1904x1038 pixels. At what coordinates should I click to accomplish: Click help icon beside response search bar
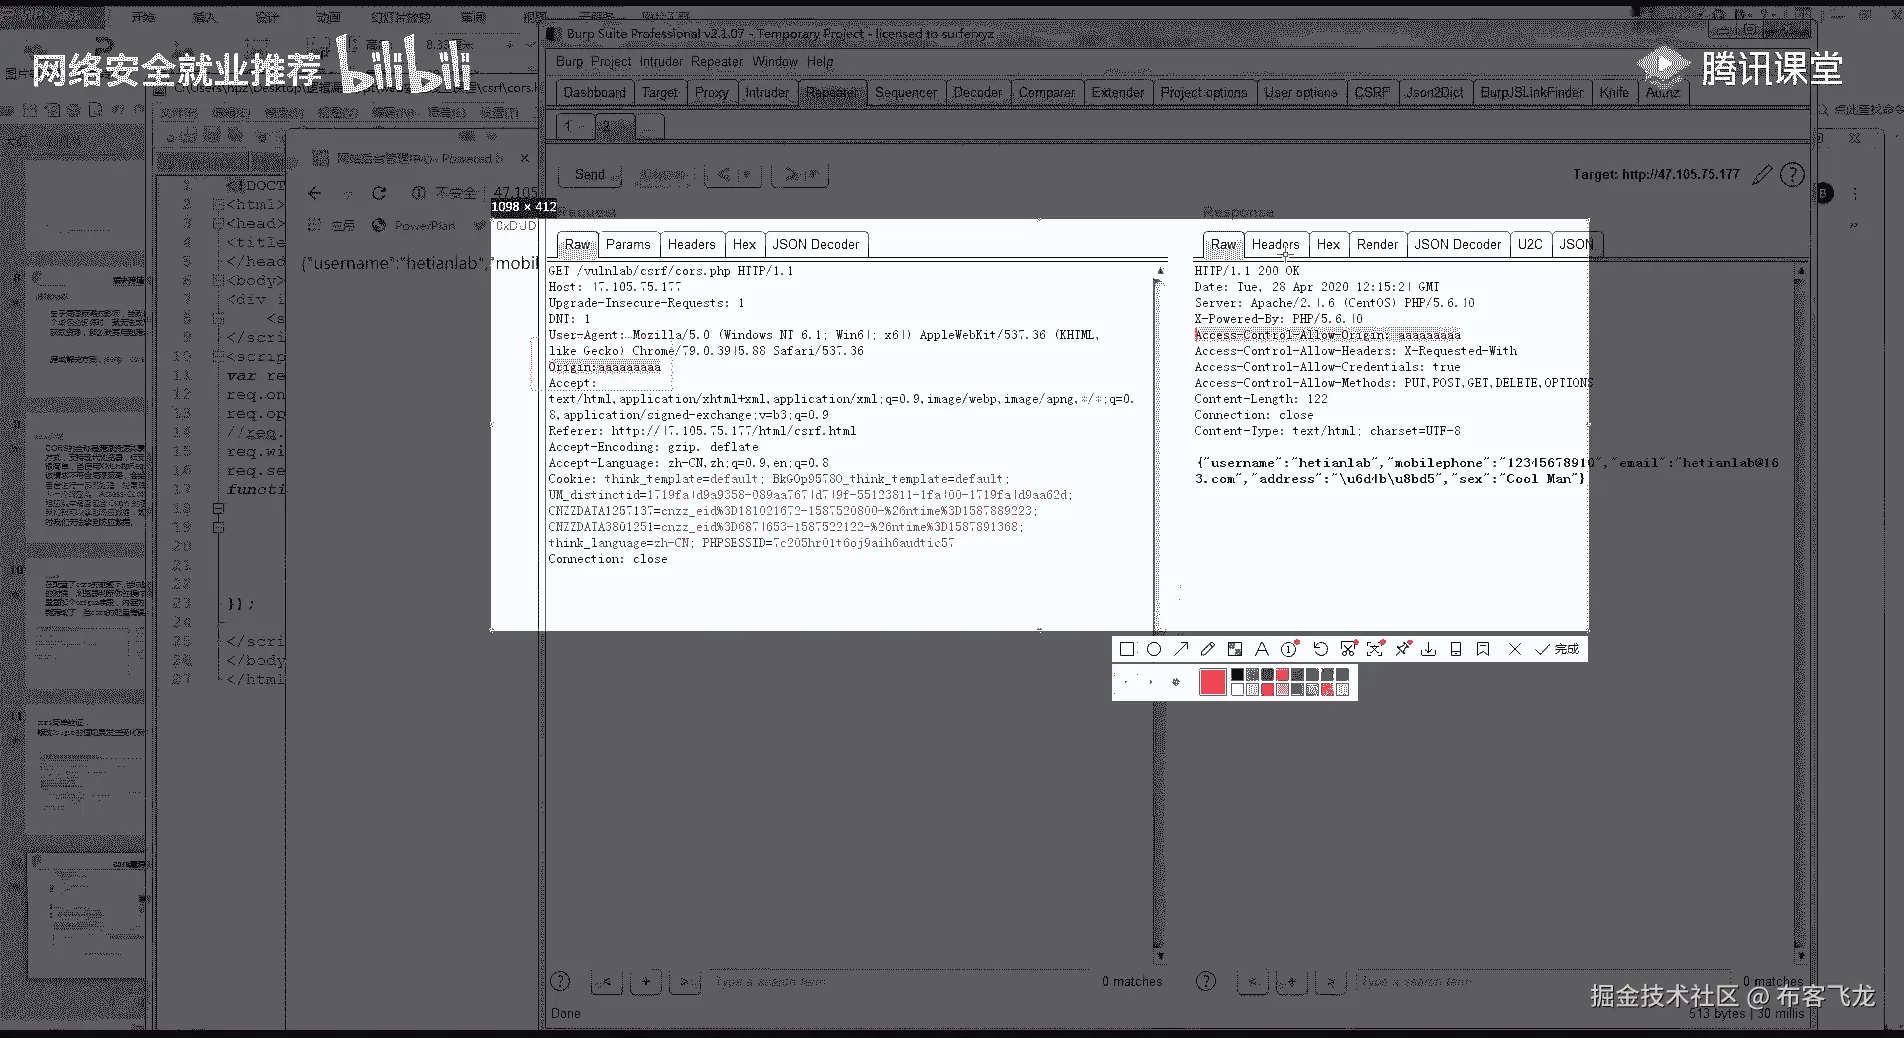(1206, 981)
